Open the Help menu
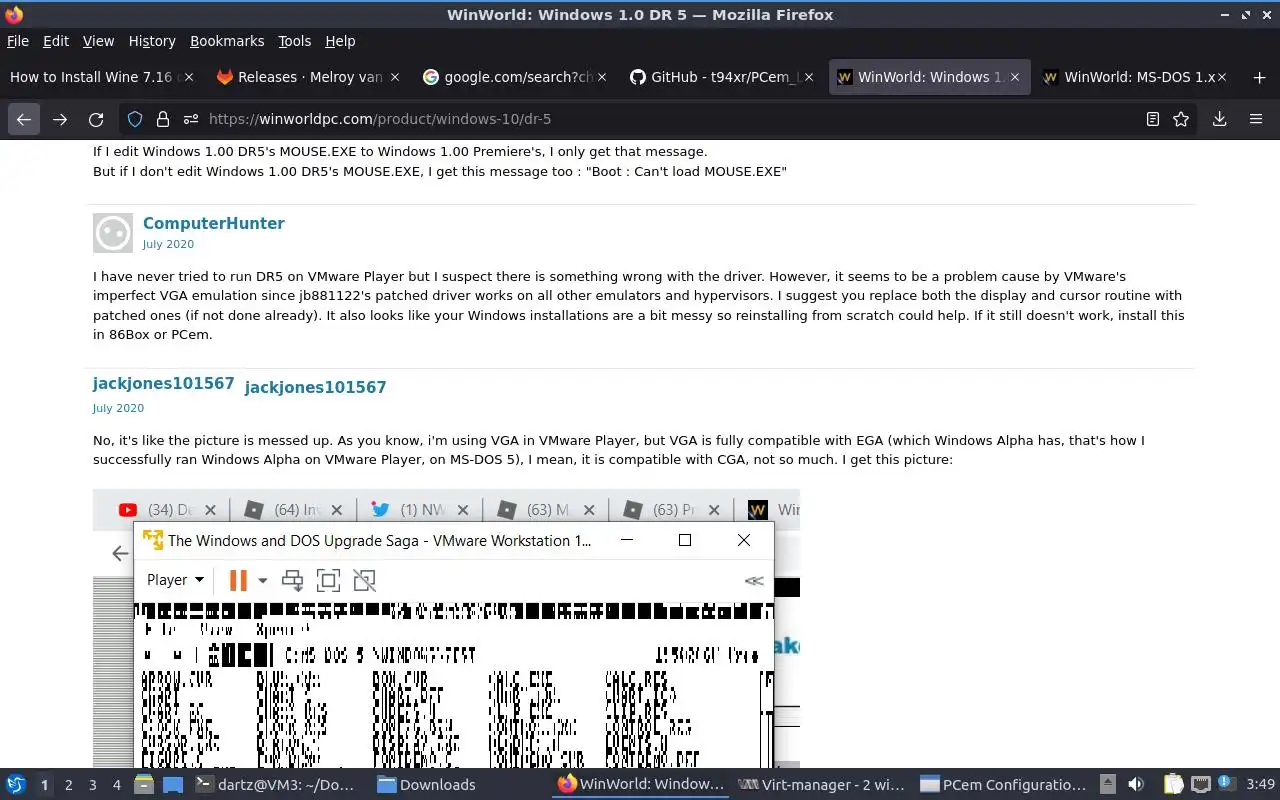The width and height of the screenshot is (1280, 800). (340, 41)
